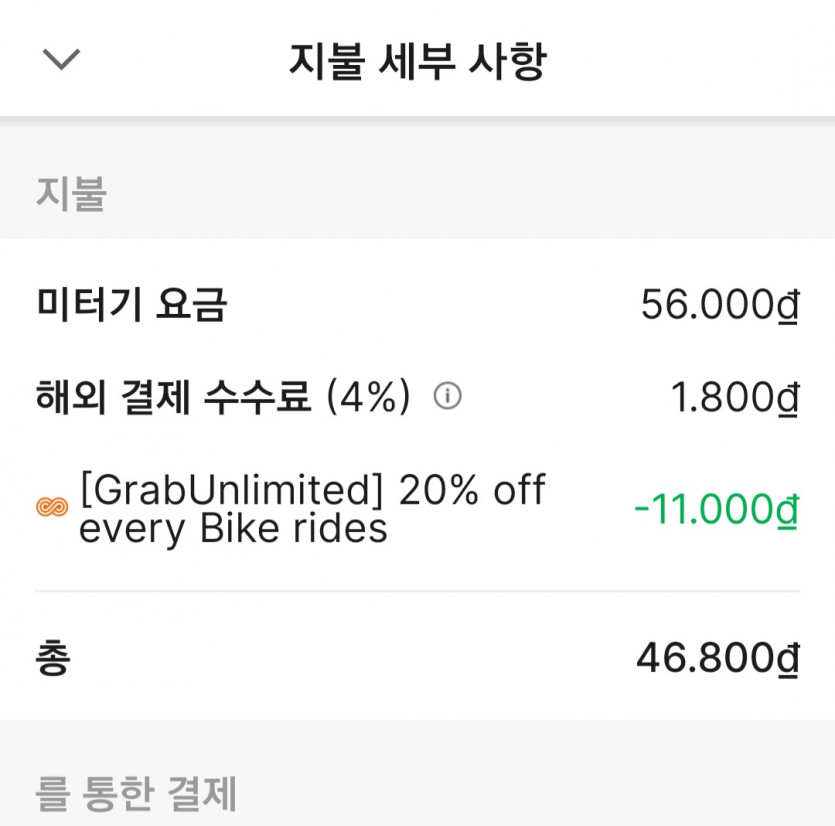Tap the 총 total label
The image size is (835, 826).
[53, 658]
